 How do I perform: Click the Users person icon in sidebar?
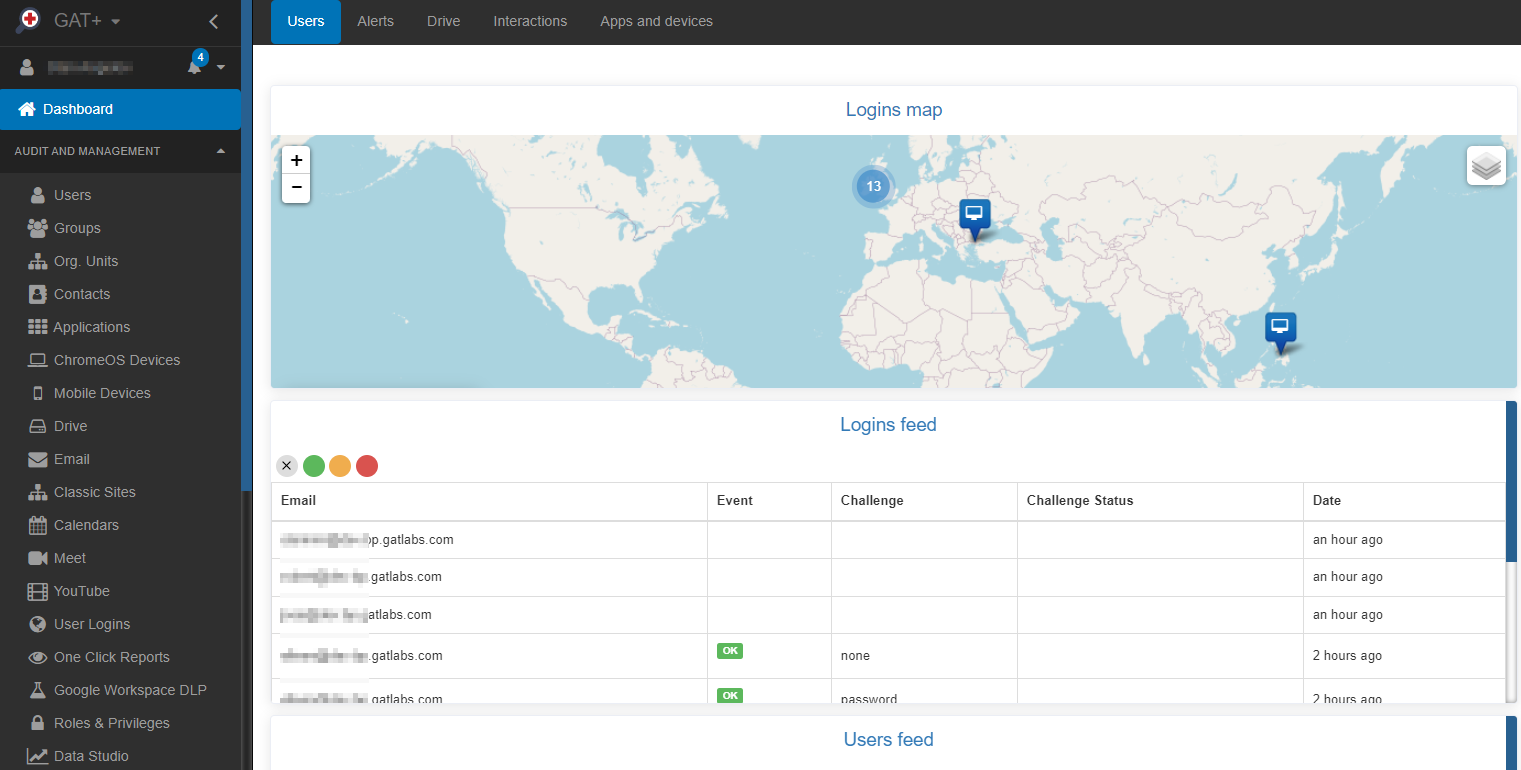point(38,195)
